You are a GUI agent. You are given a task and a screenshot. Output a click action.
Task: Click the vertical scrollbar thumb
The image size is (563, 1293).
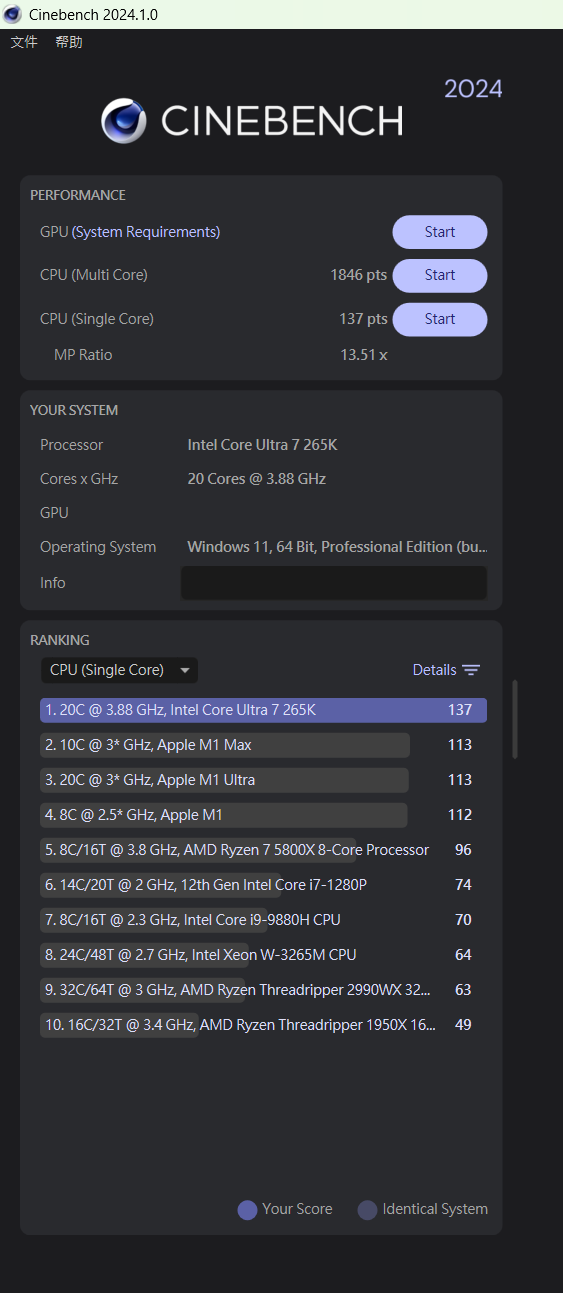516,720
